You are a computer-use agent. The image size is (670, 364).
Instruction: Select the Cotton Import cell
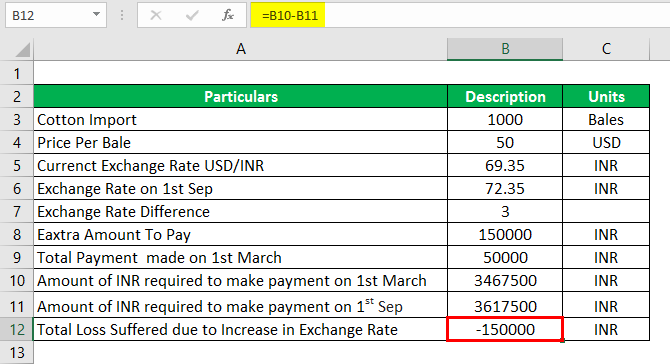point(241,120)
